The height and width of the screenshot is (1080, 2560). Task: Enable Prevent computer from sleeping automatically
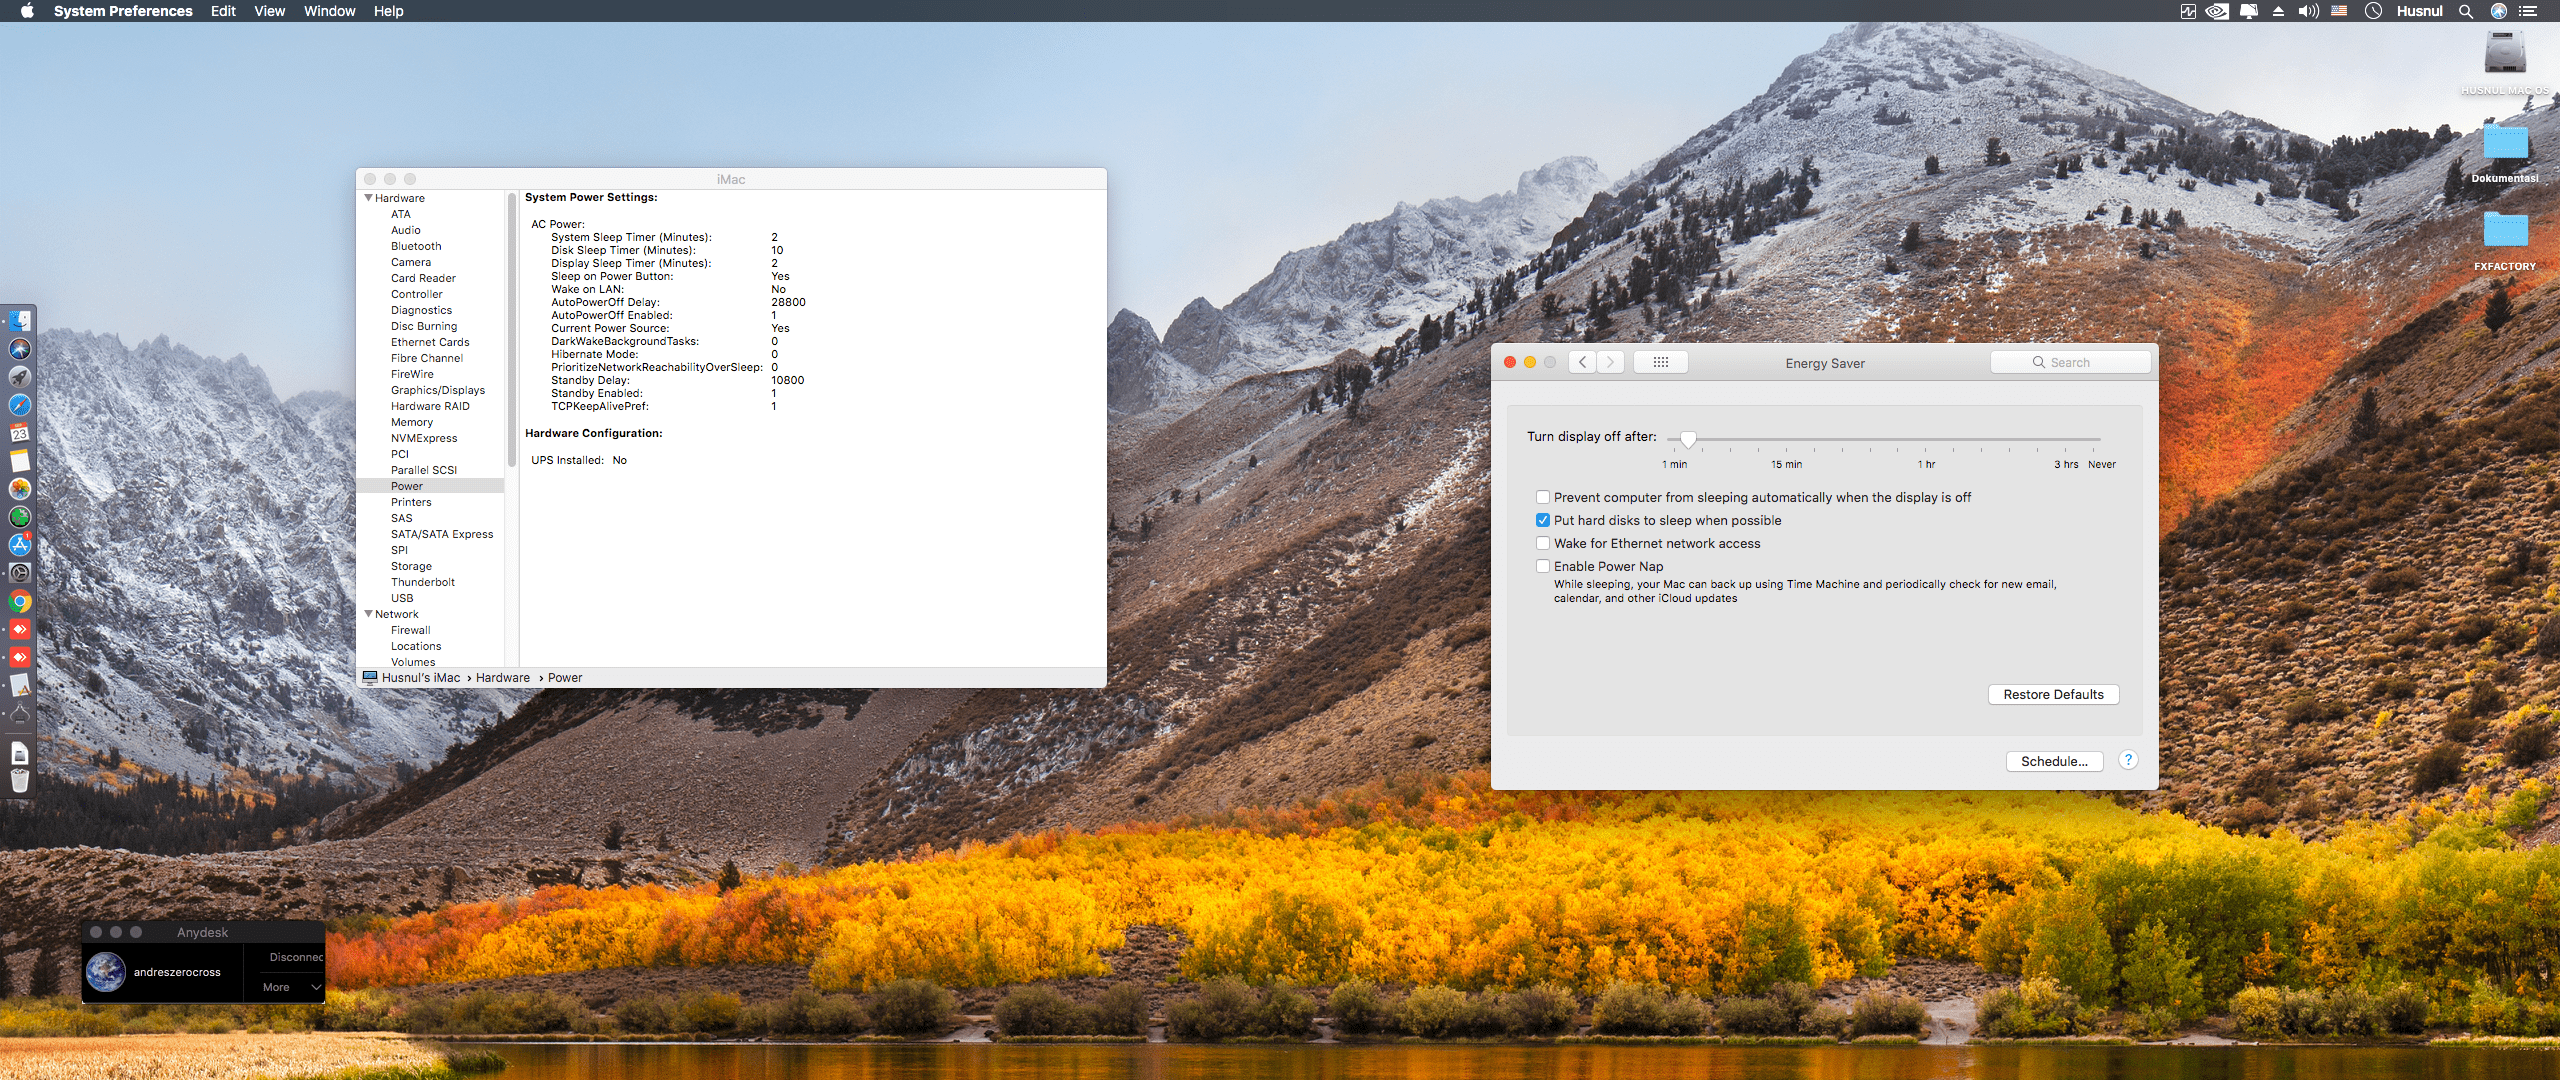point(1543,497)
